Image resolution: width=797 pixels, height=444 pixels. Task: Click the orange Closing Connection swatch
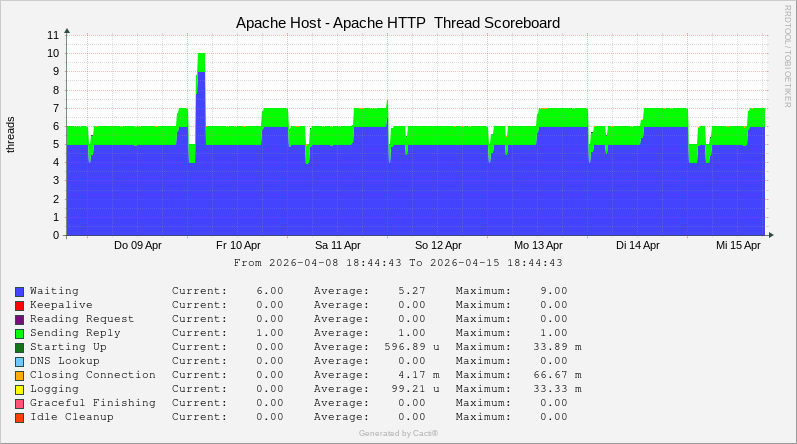click(x=19, y=375)
